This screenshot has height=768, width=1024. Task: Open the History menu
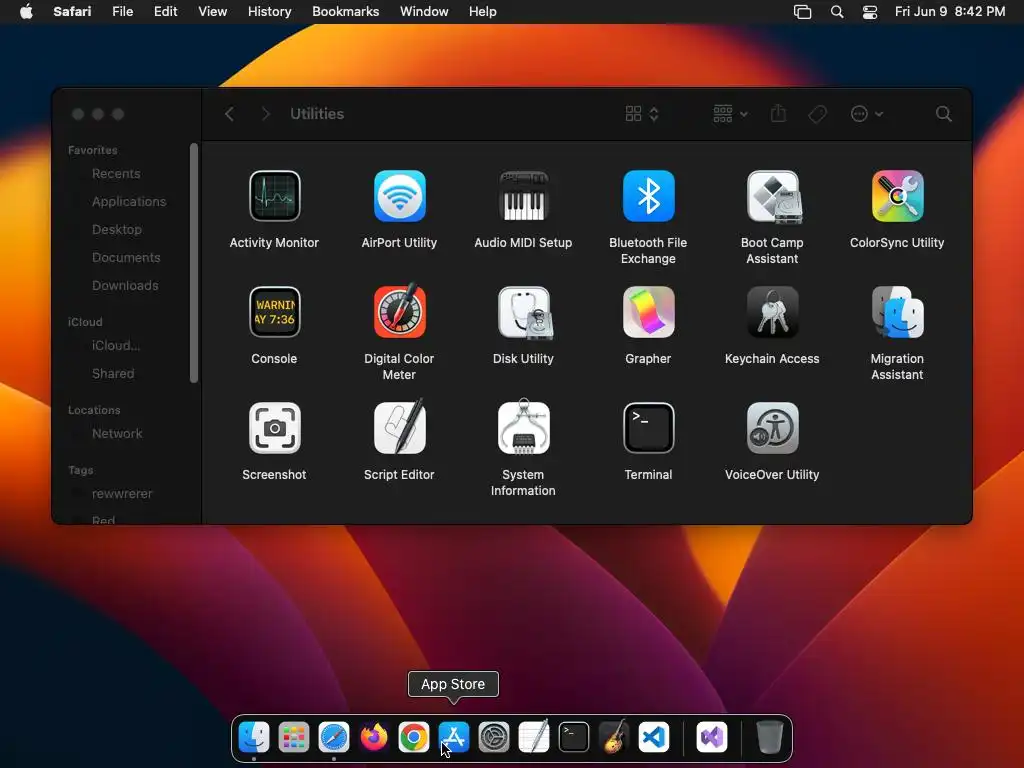[x=269, y=12]
